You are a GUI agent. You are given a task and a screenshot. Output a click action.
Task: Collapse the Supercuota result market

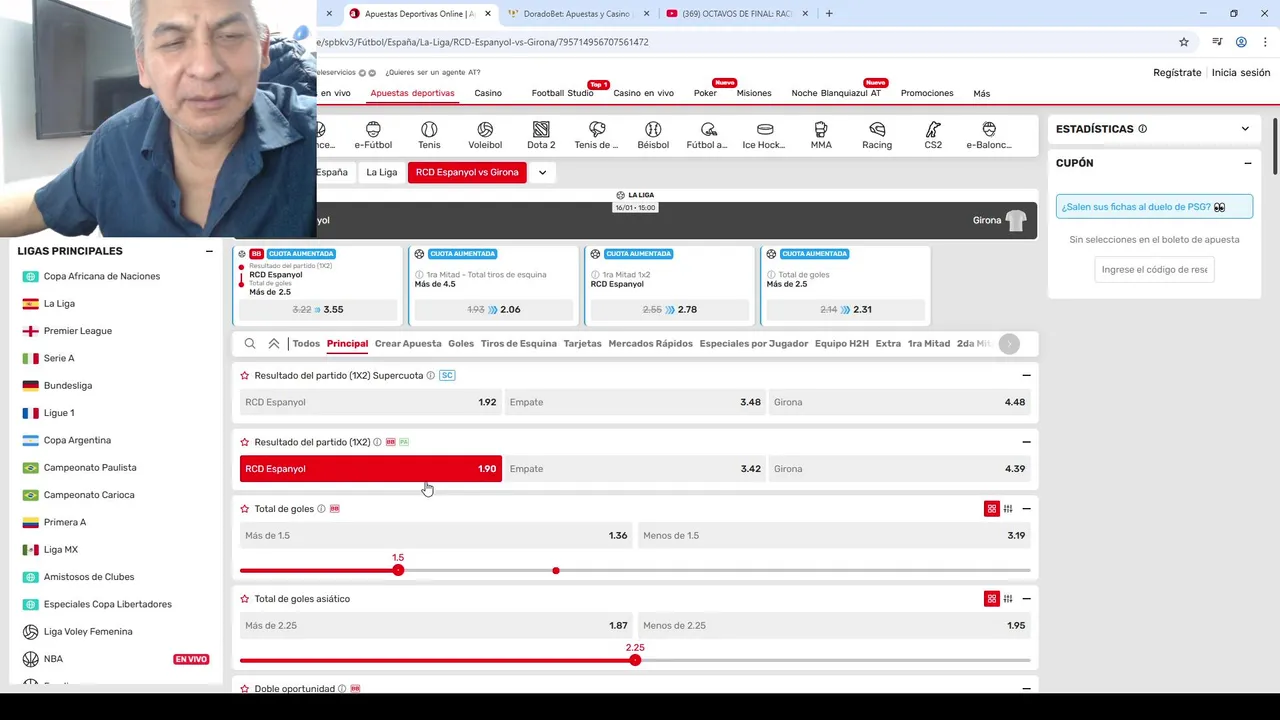coord(1026,375)
